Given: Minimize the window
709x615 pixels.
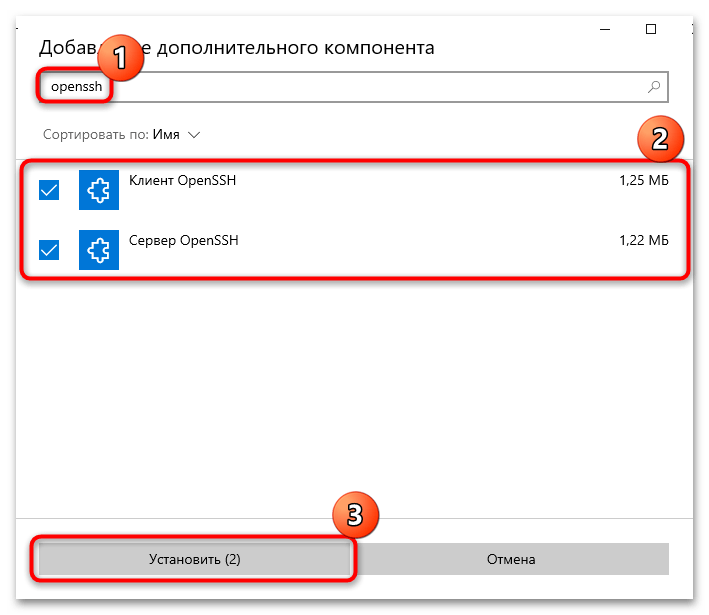Looking at the screenshot, I should pos(605,29).
